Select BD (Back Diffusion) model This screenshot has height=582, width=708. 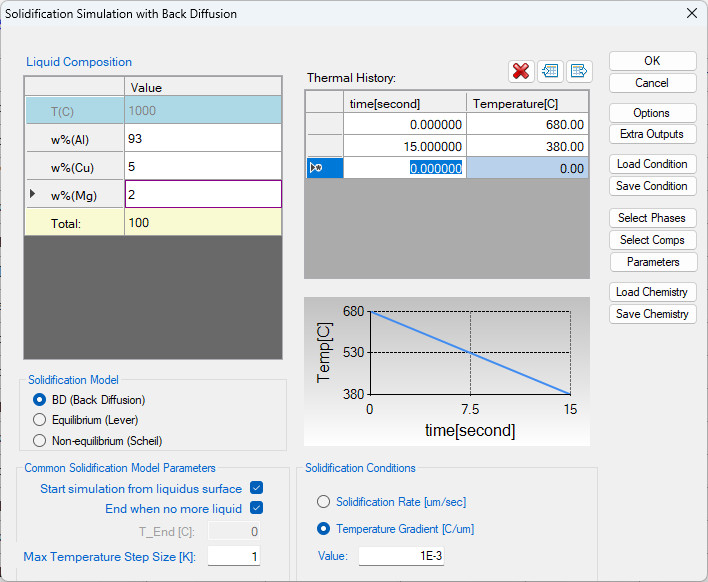[x=40, y=400]
